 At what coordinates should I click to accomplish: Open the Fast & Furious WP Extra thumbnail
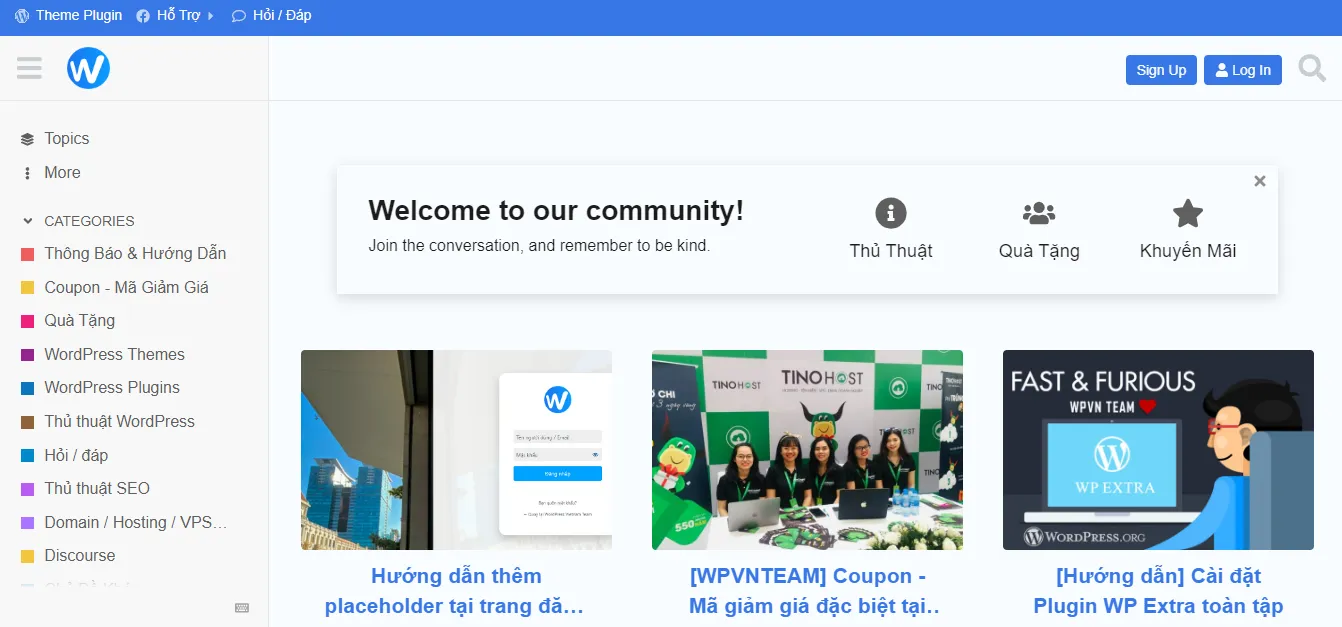point(1158,450)
